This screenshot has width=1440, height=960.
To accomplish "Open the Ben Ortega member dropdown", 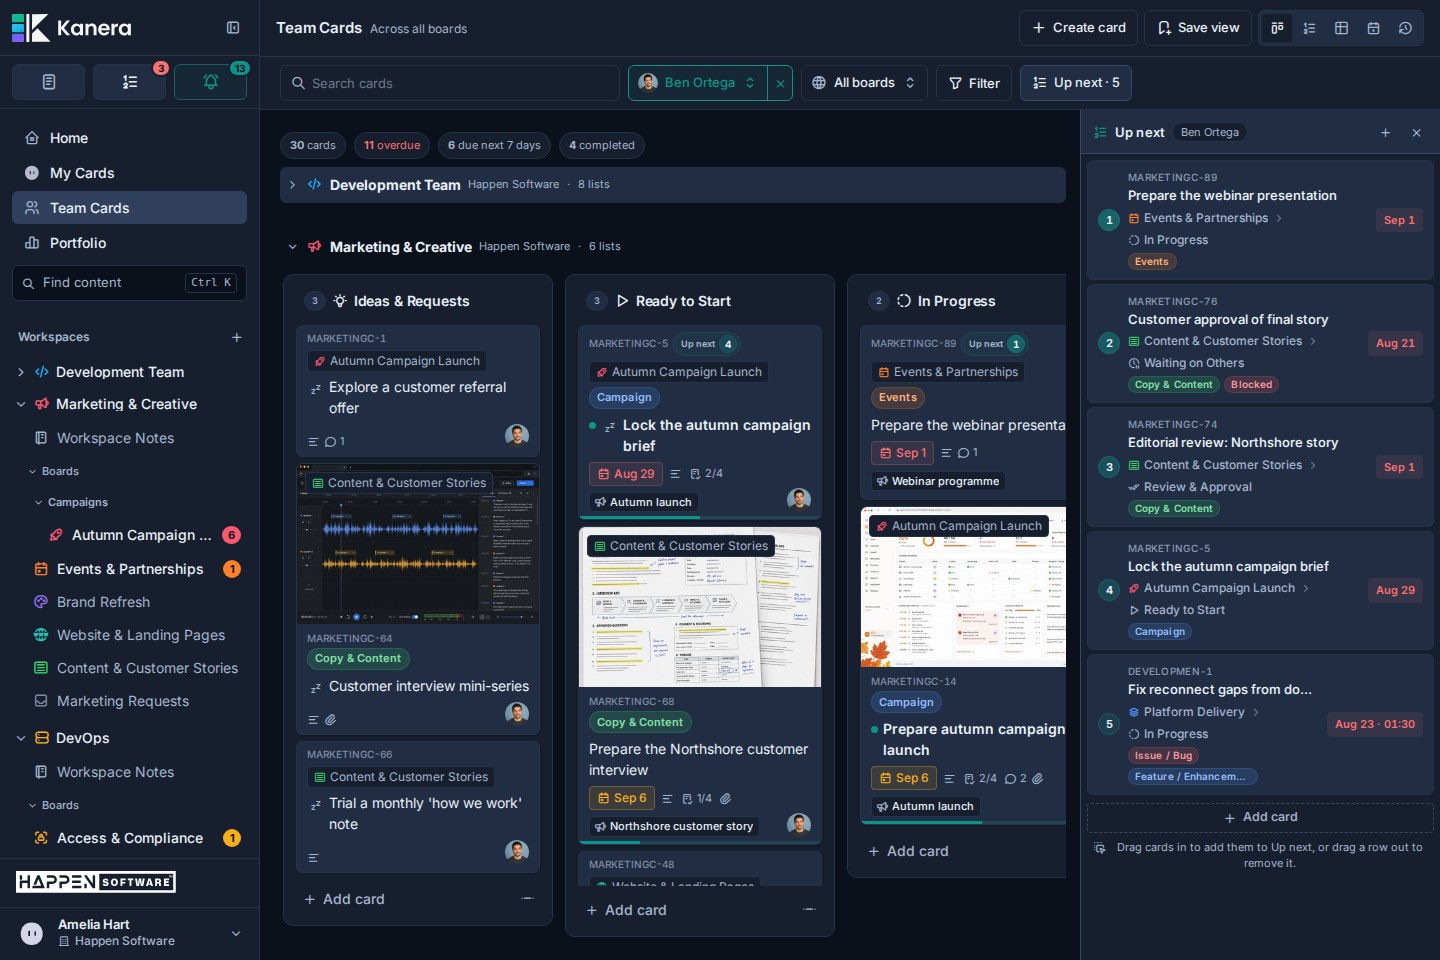I will (698, 83).
